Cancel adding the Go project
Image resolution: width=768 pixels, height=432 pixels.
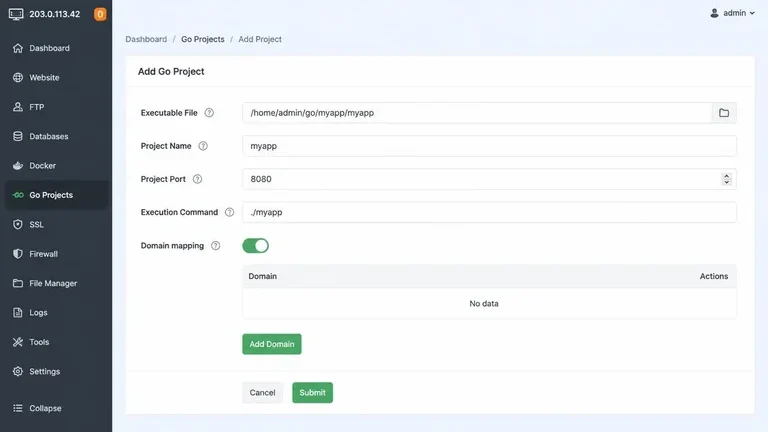point(263,392)
